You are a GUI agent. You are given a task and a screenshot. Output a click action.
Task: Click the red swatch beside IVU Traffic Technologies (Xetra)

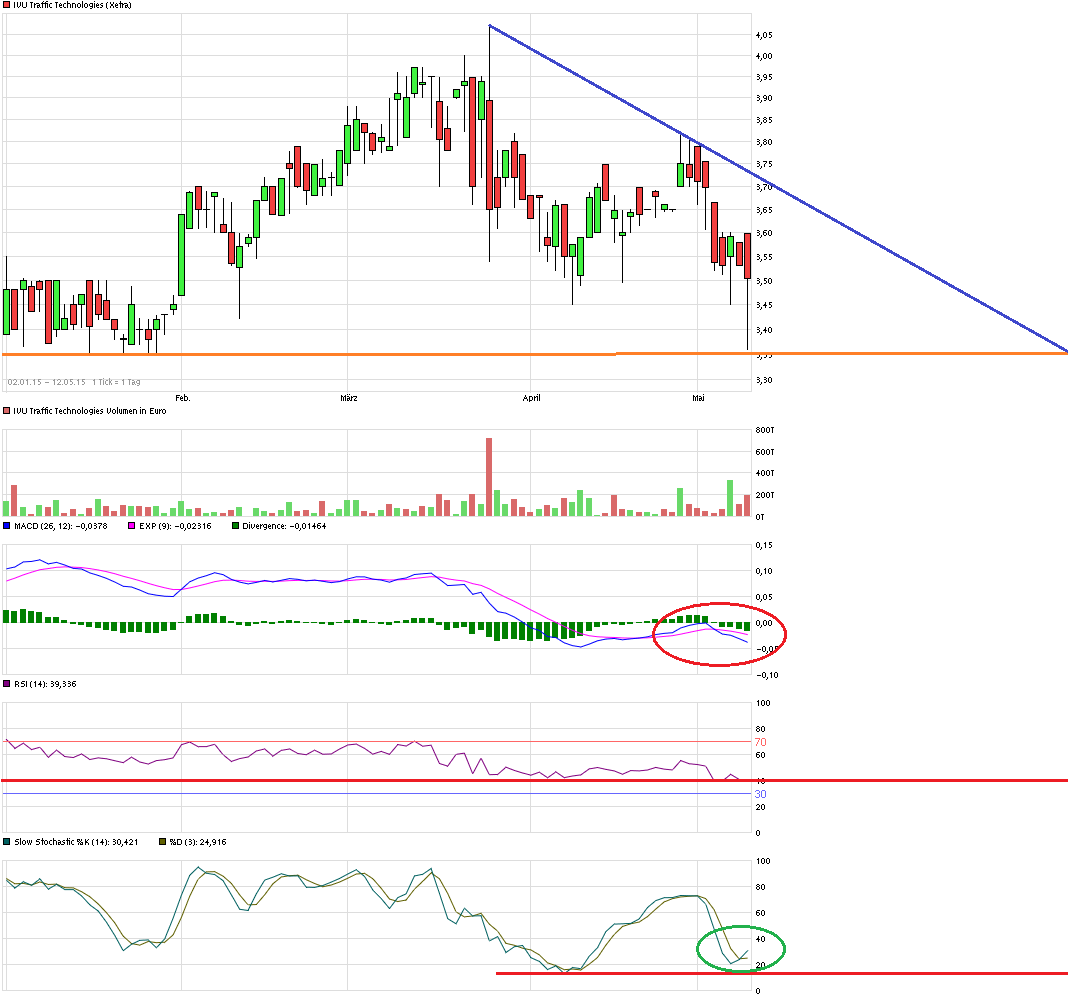tap(6, 5)
